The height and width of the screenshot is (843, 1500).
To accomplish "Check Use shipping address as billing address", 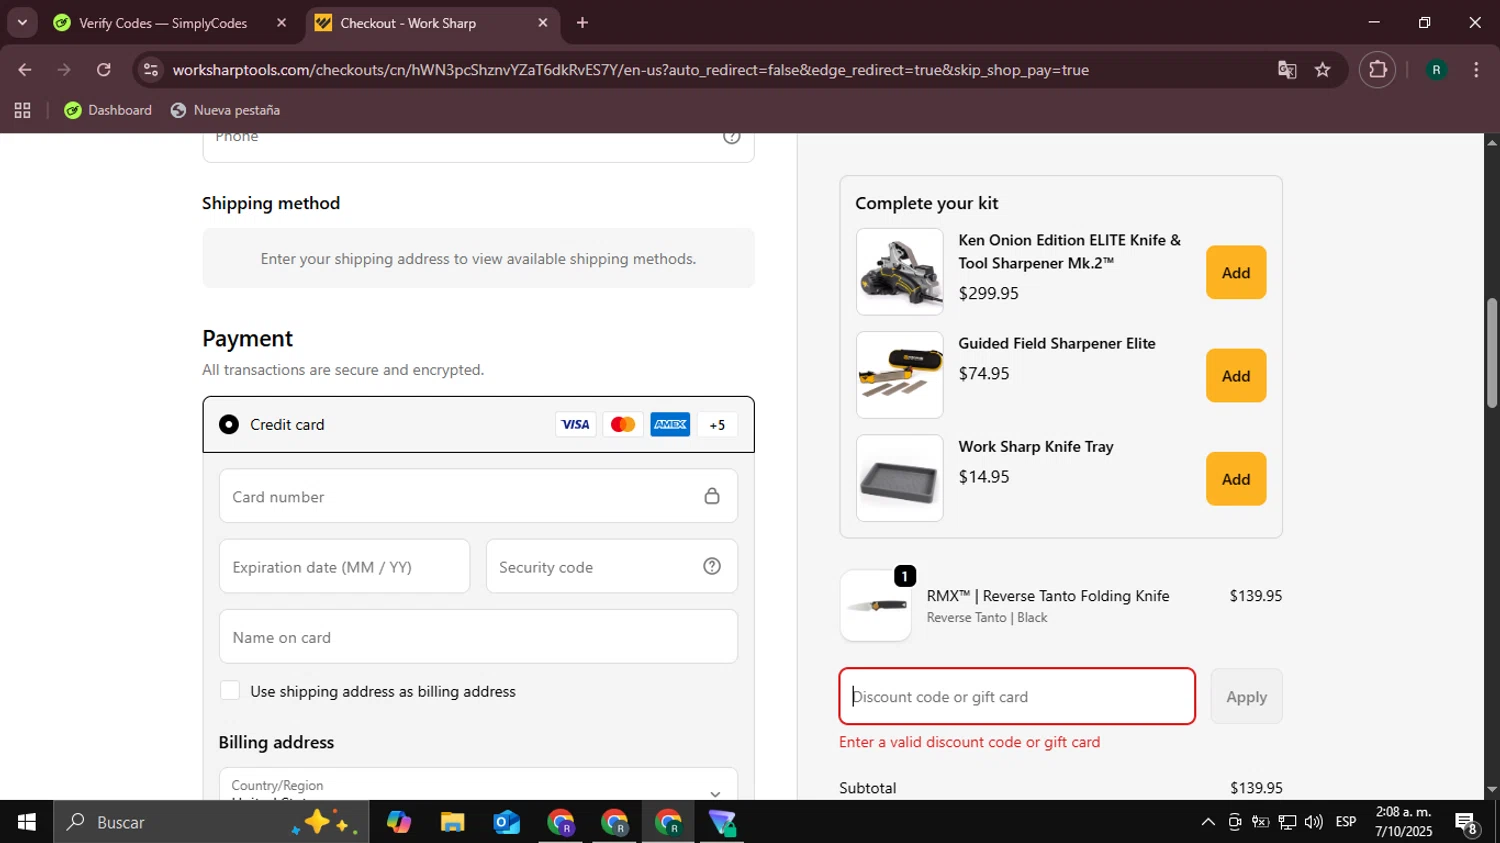I will (x=230, y=690).
